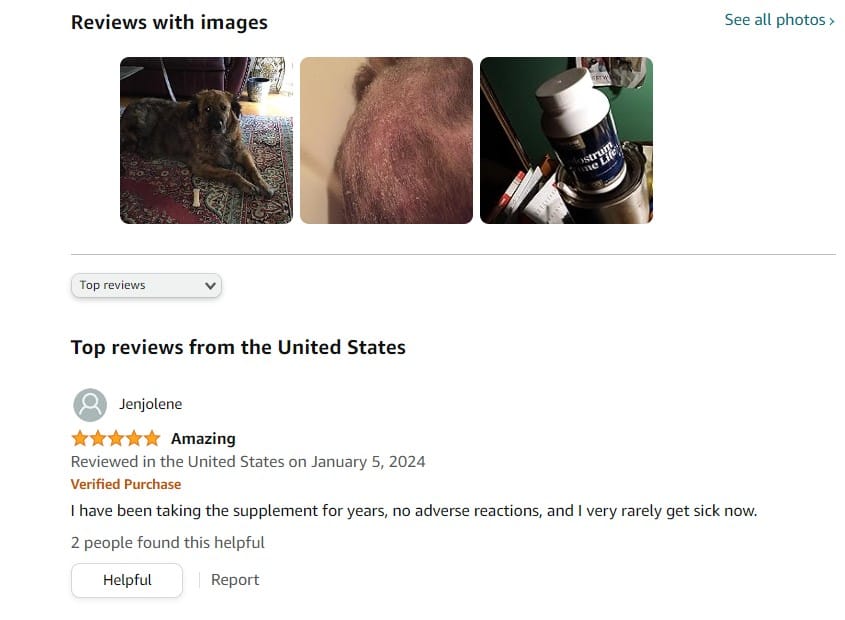
Task: Click the Top reviews from the United States heading
Action: 238,347
